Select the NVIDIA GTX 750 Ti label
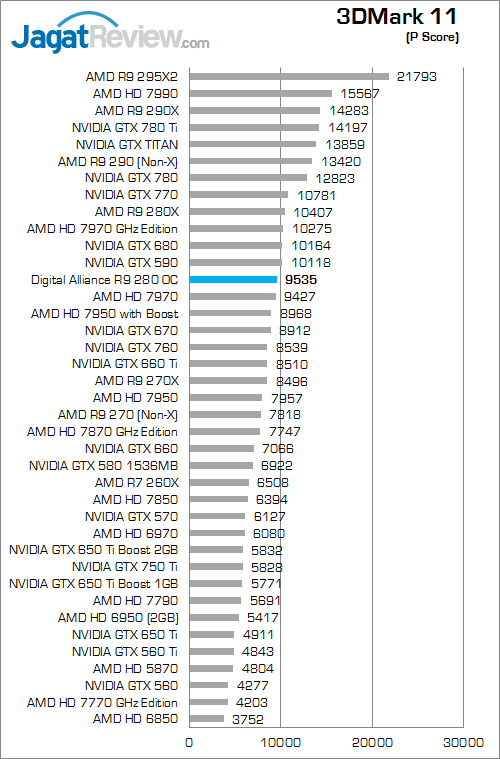The image size is (500, 759). [125, 567]
